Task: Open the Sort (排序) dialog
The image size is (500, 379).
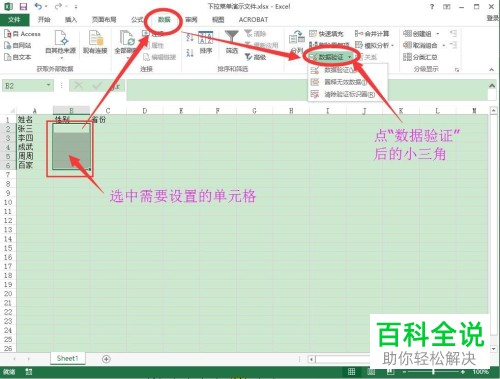Action: point(206,43)
